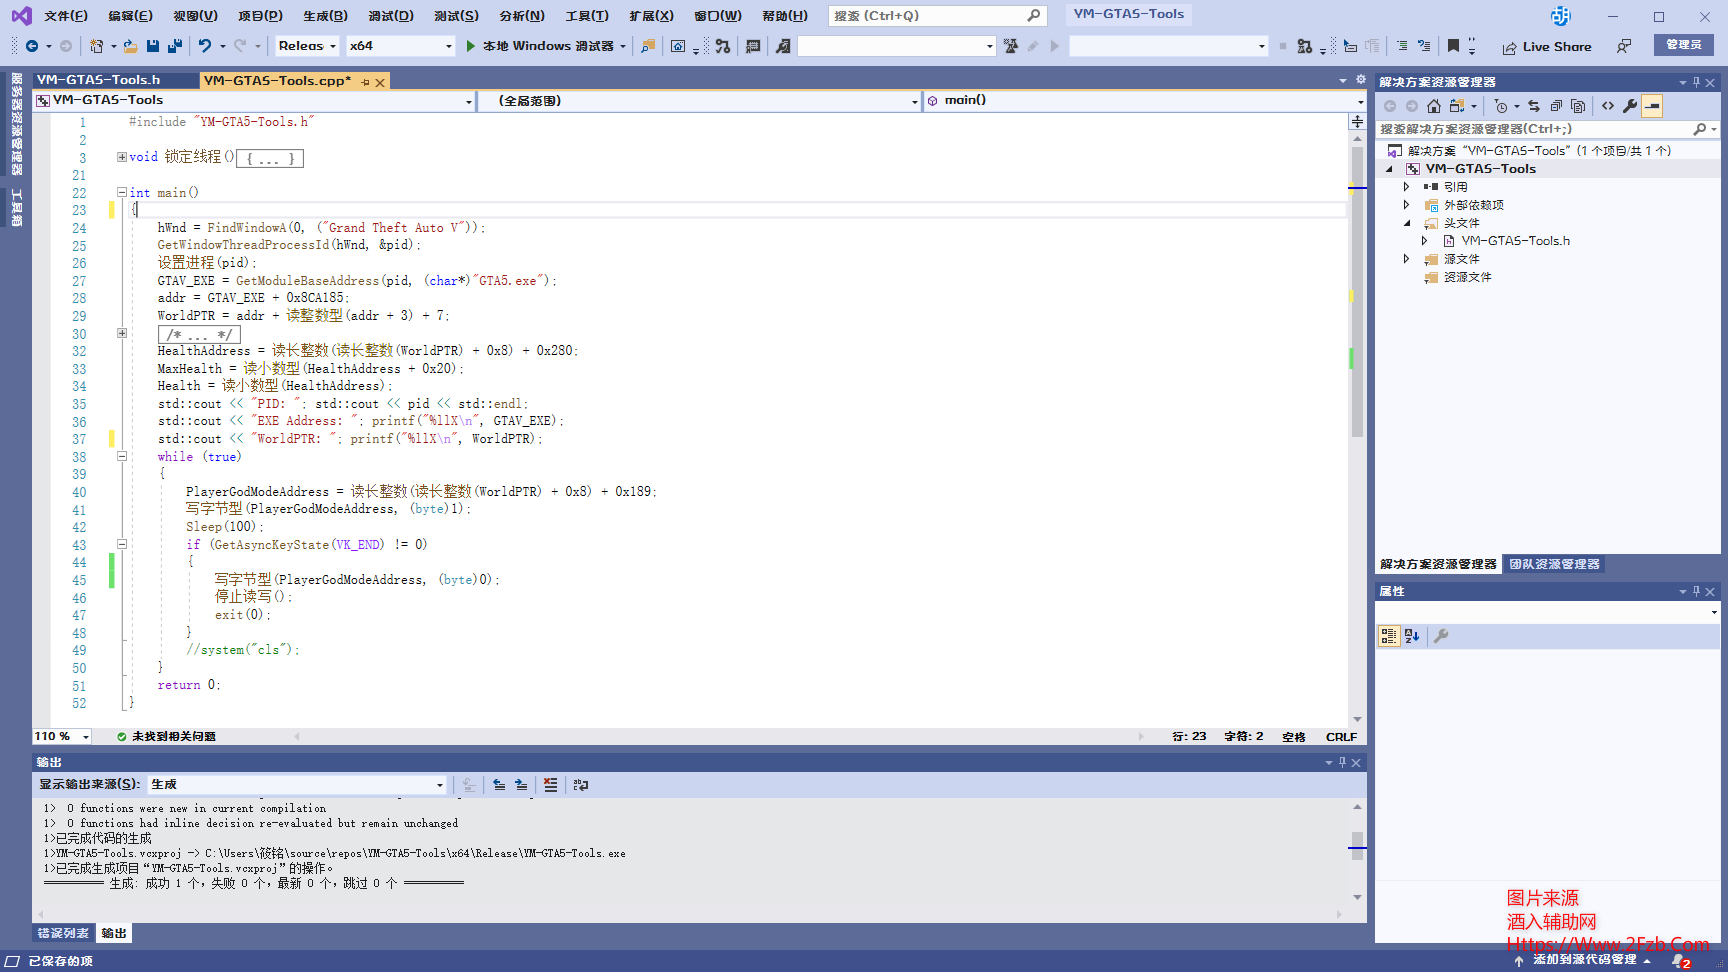Open the x64 platform dropdown

point(400,46)
